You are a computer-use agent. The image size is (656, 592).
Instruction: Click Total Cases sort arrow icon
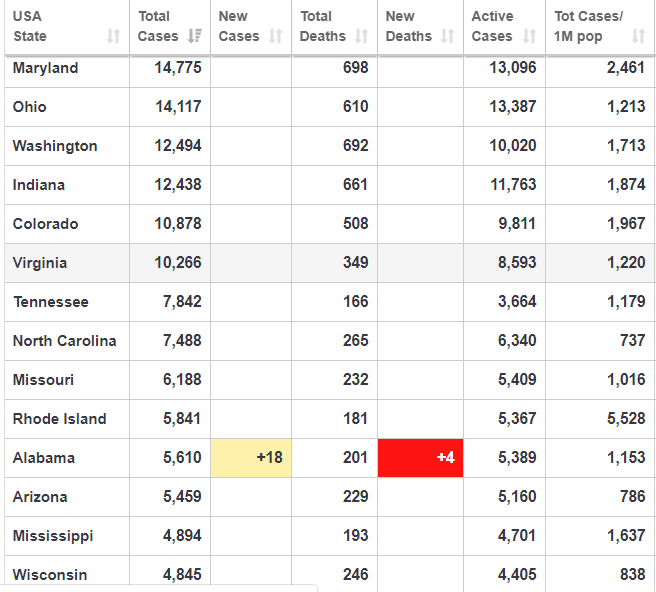coord(195,36)
